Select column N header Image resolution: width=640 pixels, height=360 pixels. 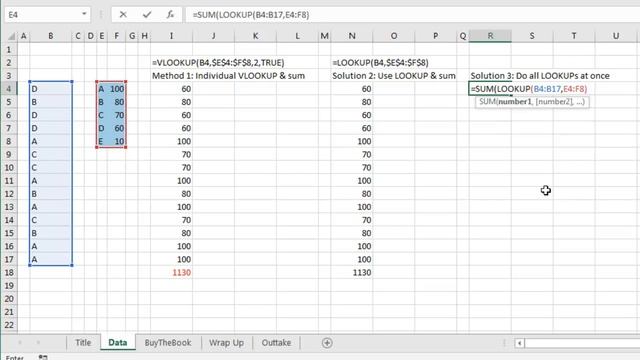click(351, 36)
